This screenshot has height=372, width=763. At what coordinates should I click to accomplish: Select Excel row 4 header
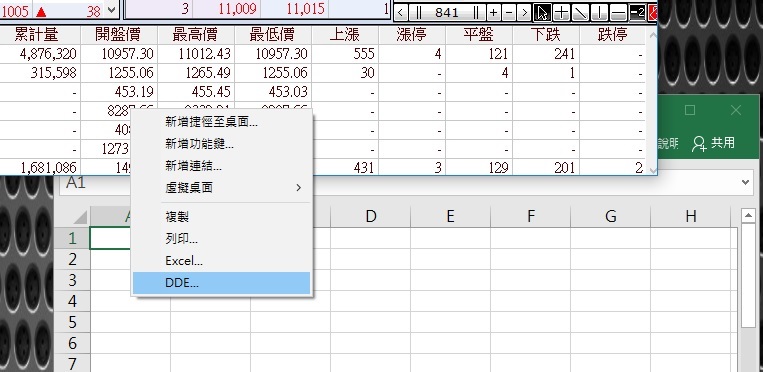tap(72, 301)
